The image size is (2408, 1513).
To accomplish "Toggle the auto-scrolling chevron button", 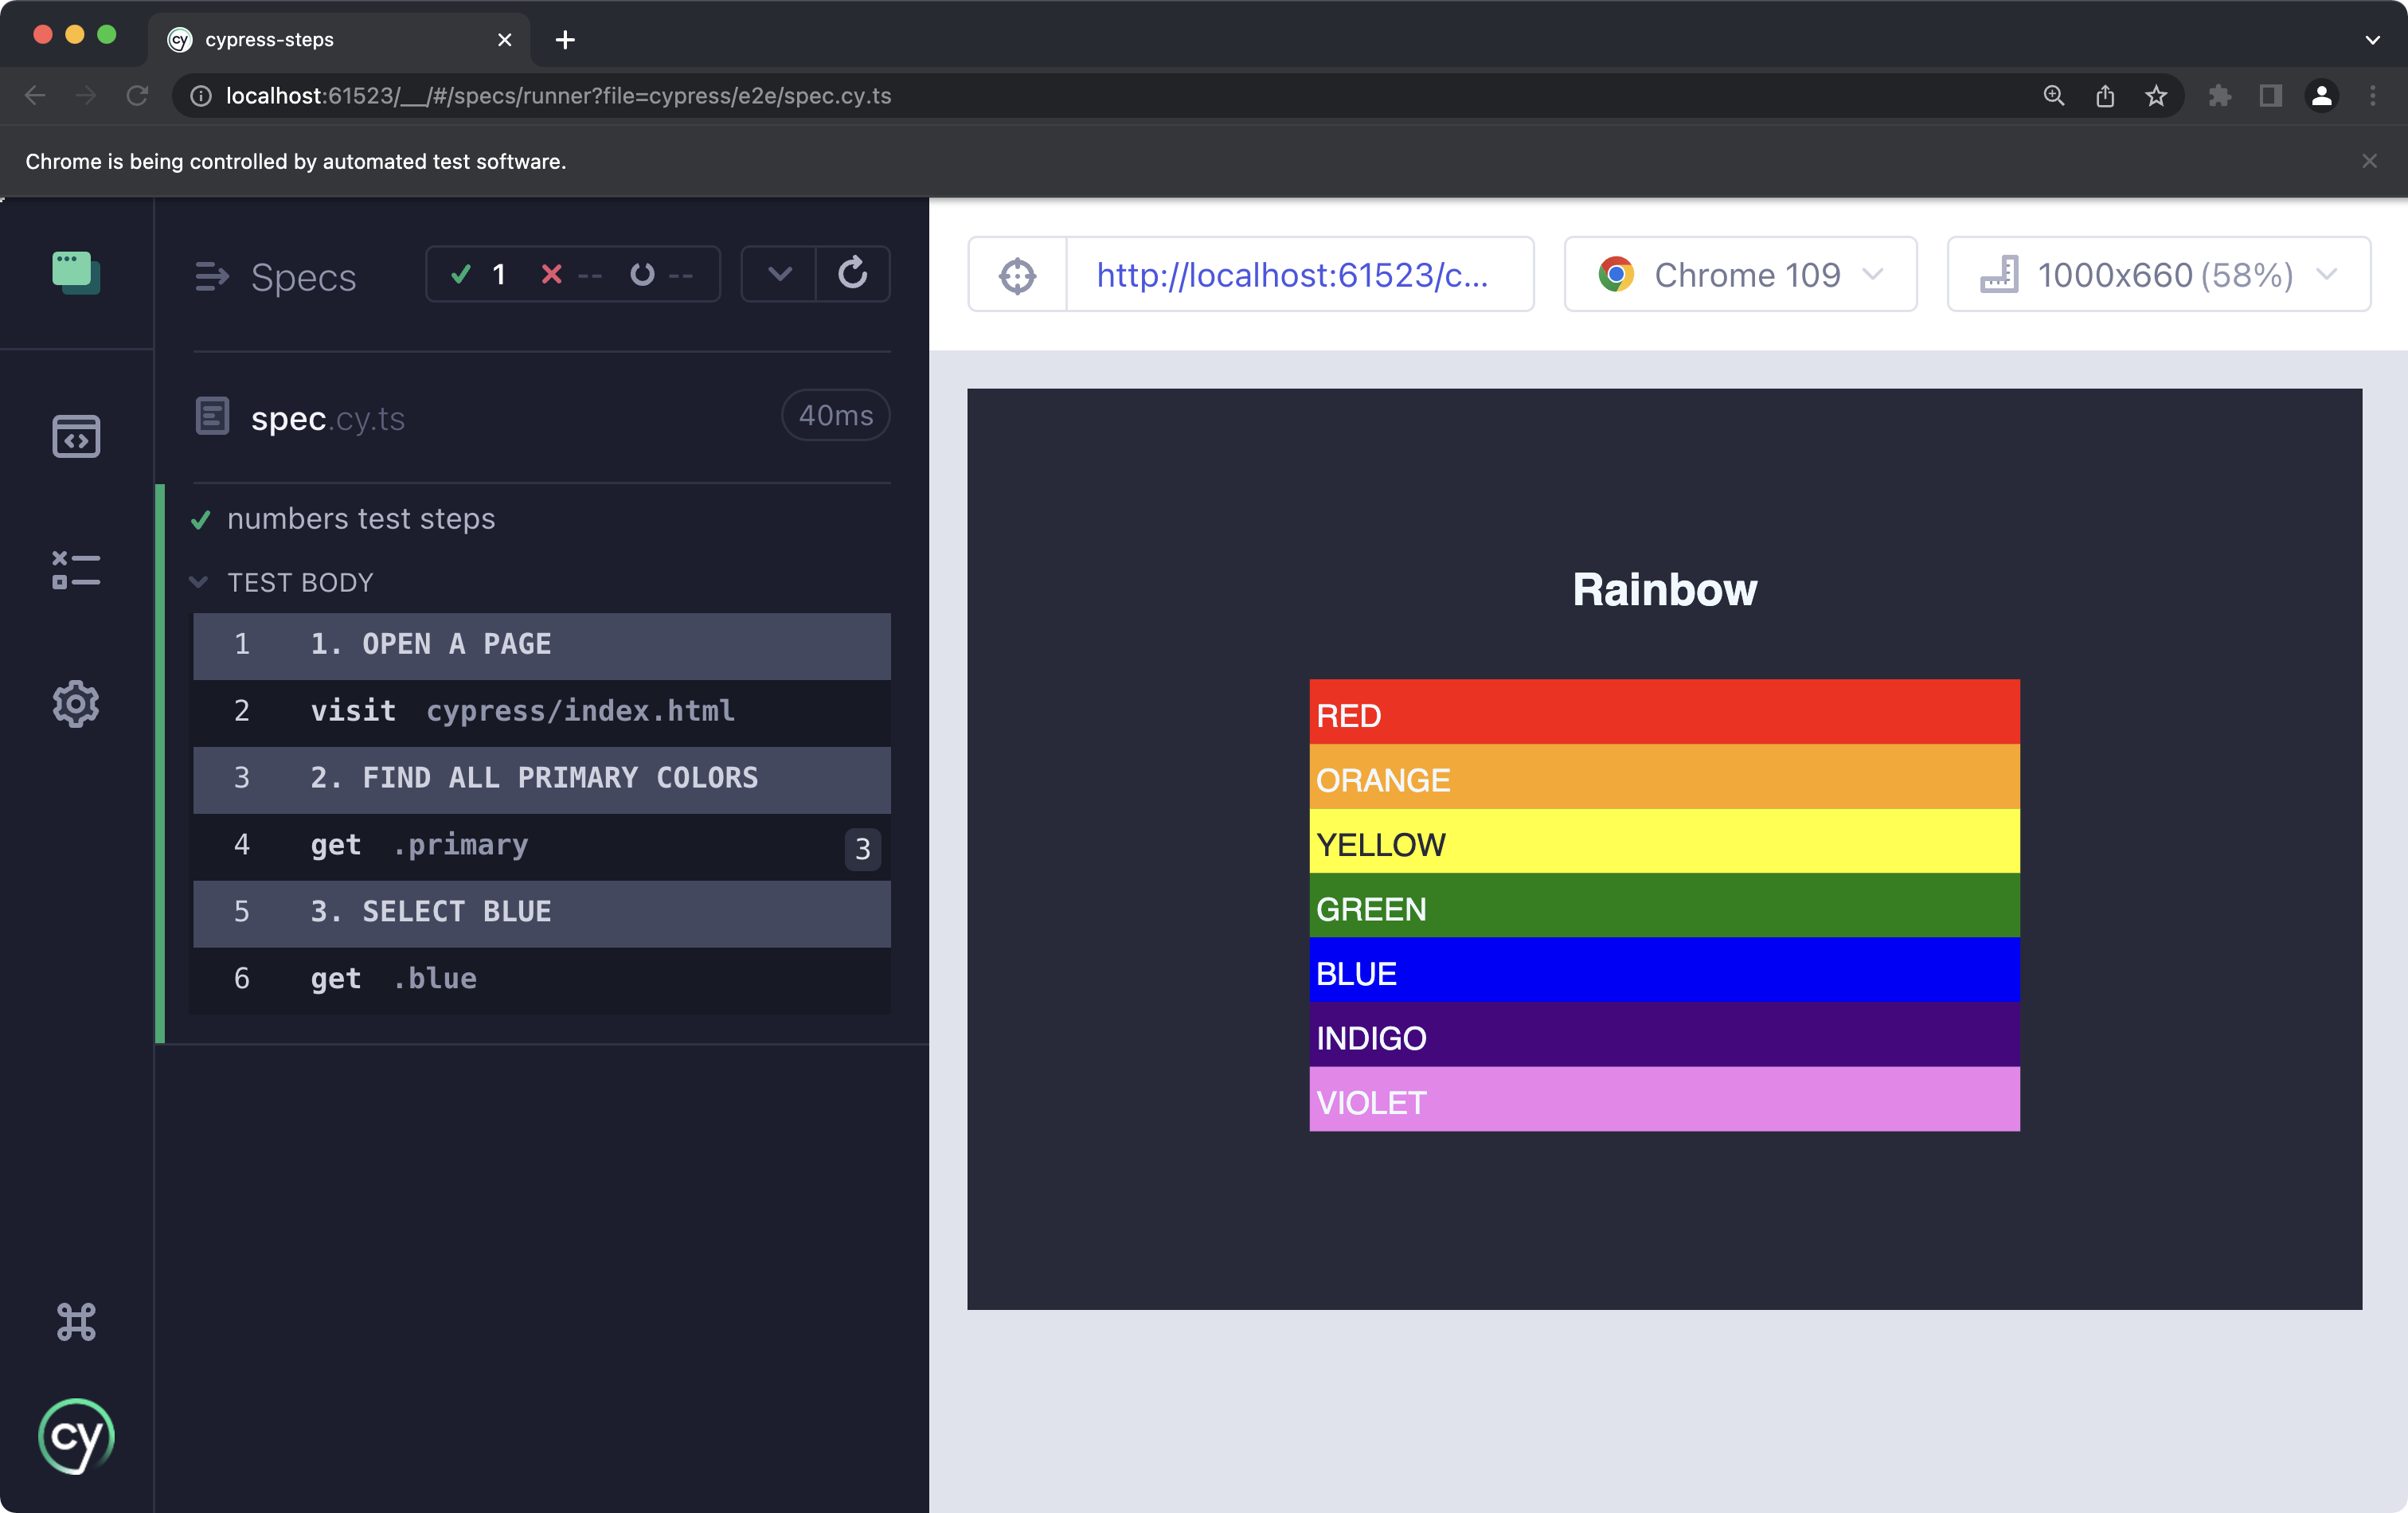I will click(x=779, y=273).
